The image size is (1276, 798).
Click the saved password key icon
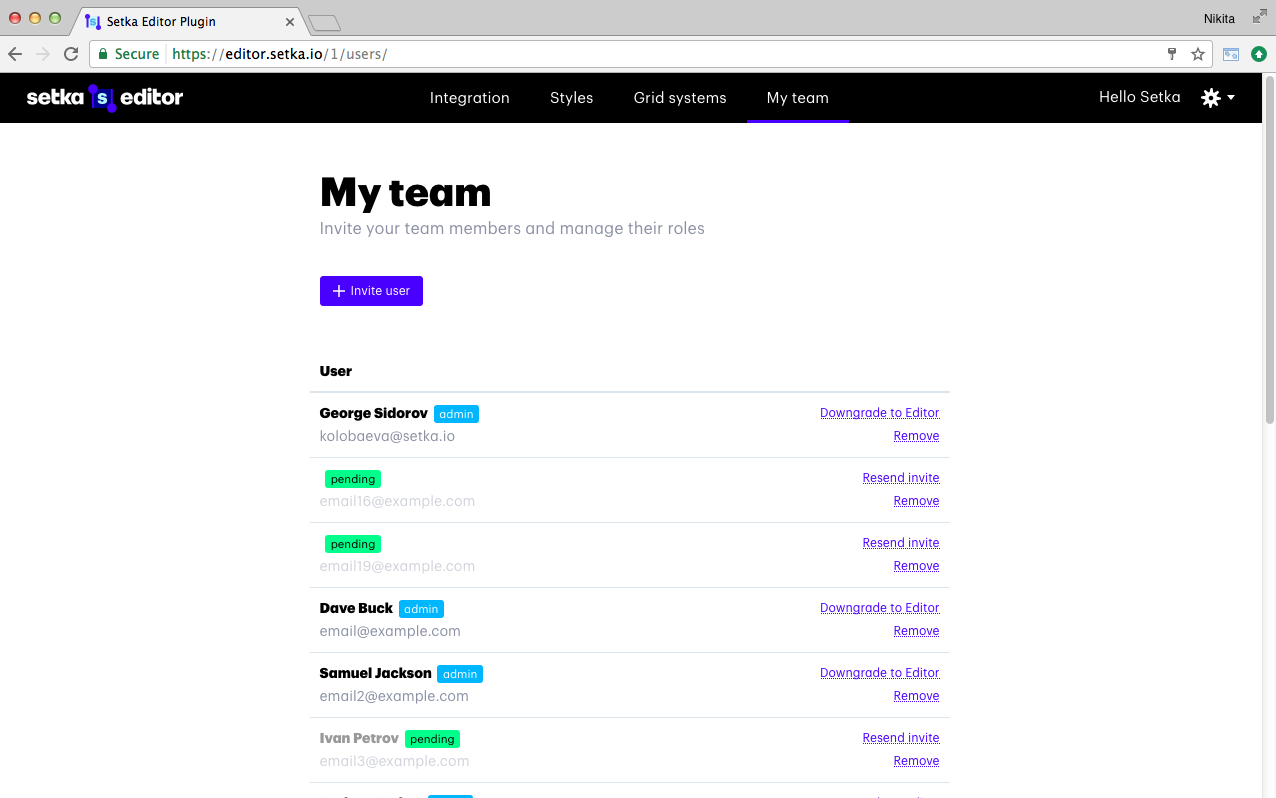(1172, 54)
